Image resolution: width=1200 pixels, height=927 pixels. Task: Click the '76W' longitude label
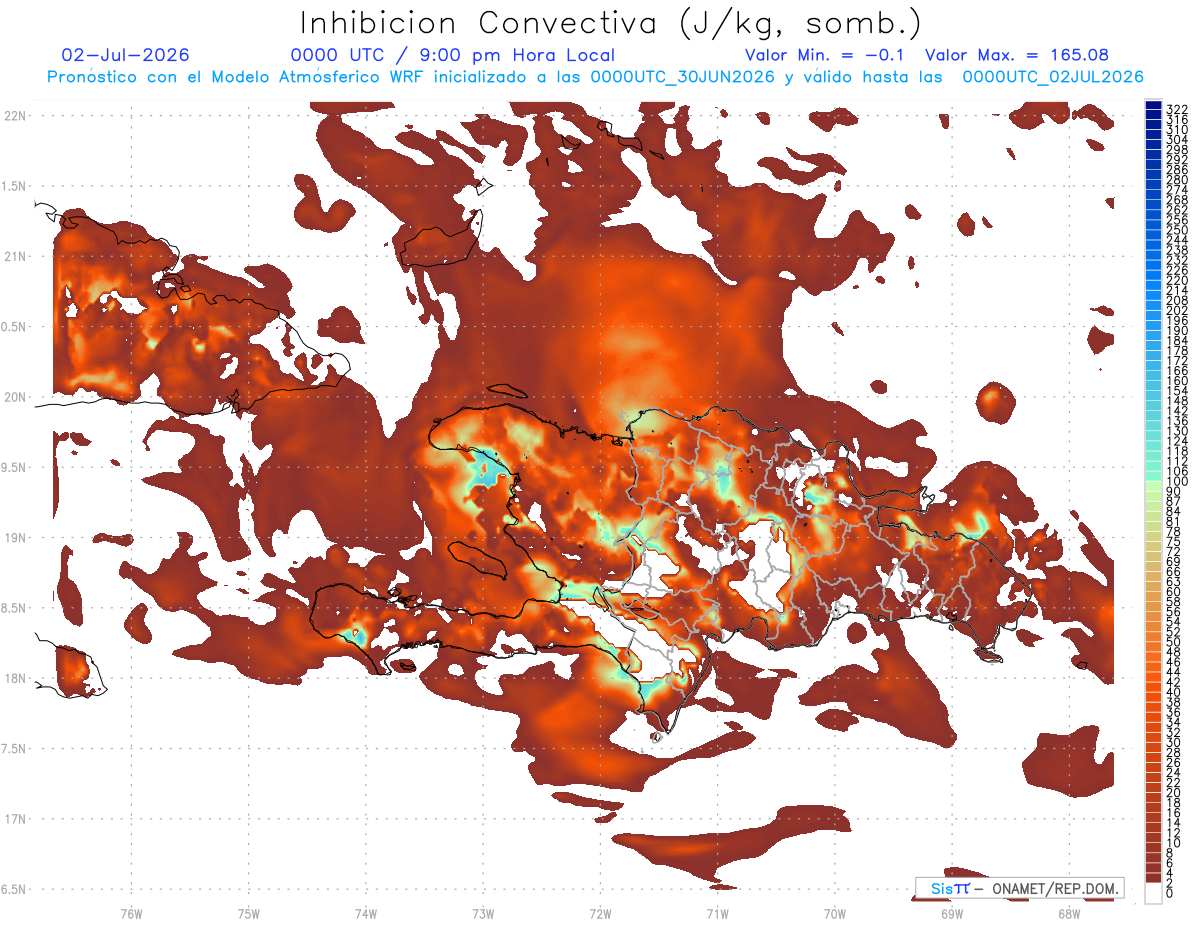(x=131, y=913)
